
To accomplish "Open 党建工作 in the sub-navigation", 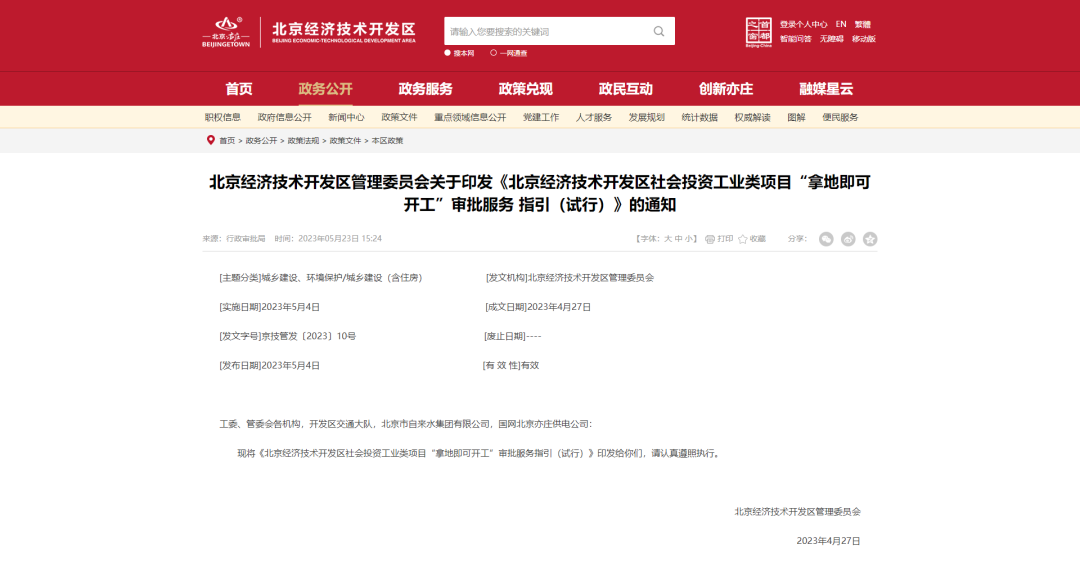I will tap(541, 117).
